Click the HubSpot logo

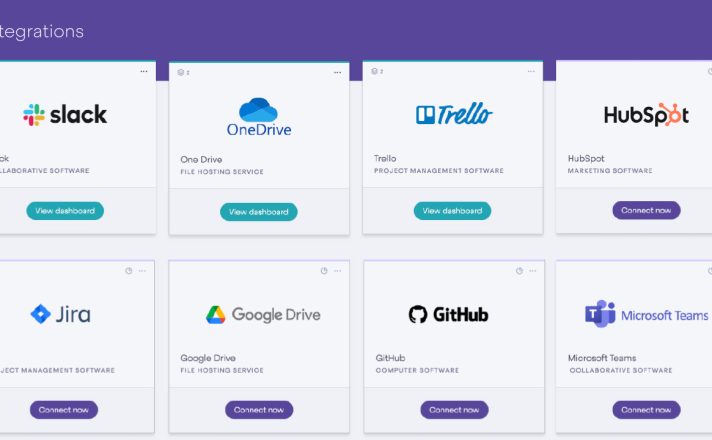point(646,115)
